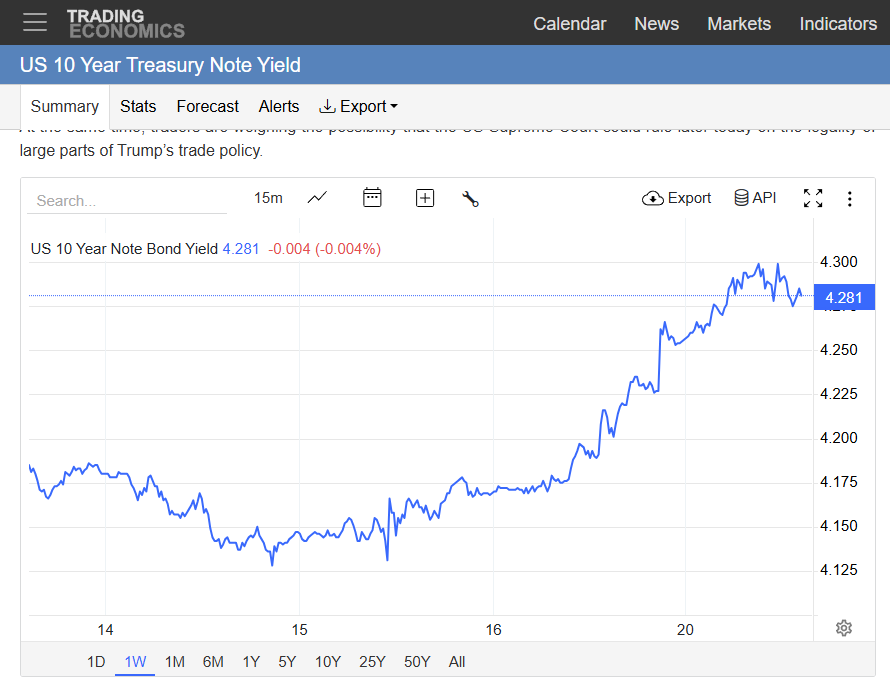This screenshot has height=683, width=890.
Task: Click the US 10 Year Treasury Note Yield heading
Action: point(160,65)
